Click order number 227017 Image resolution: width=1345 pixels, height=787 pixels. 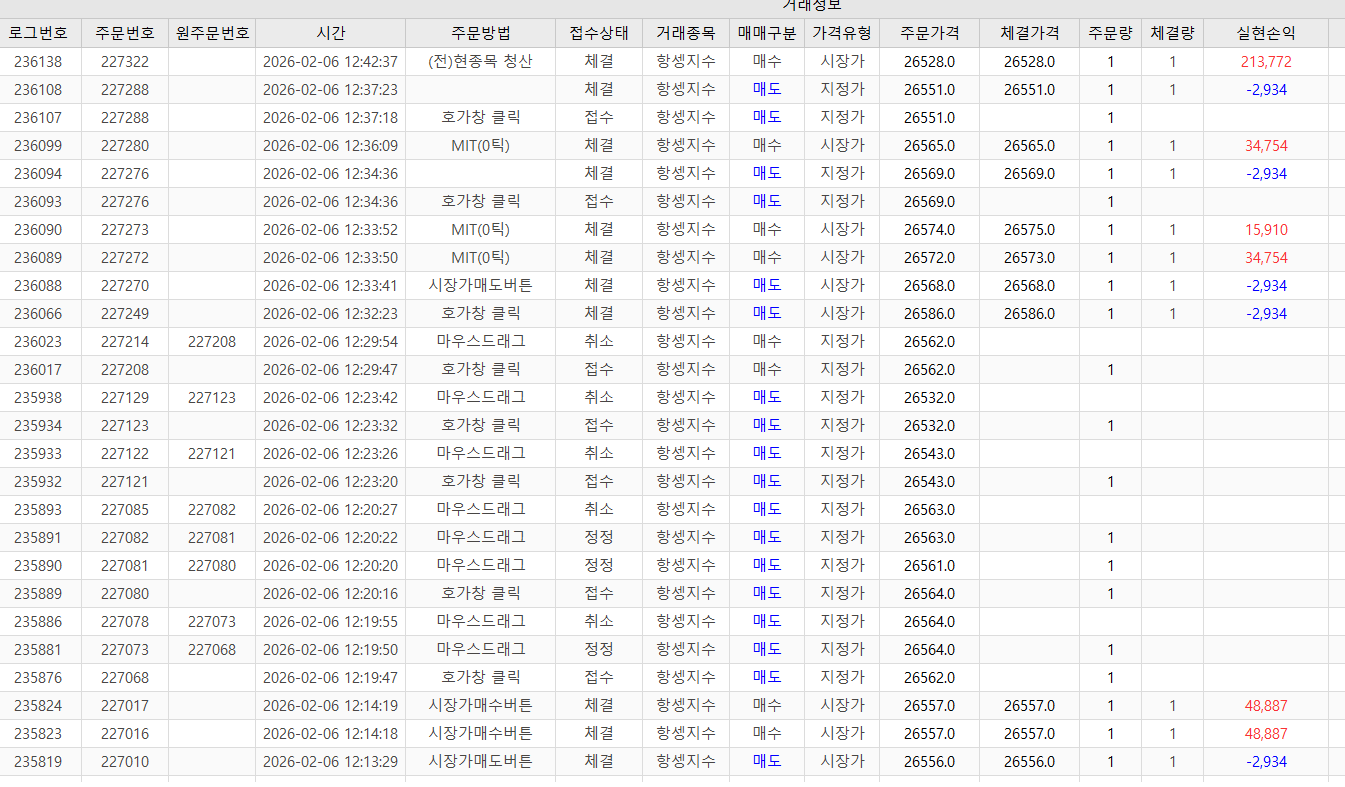125,705
